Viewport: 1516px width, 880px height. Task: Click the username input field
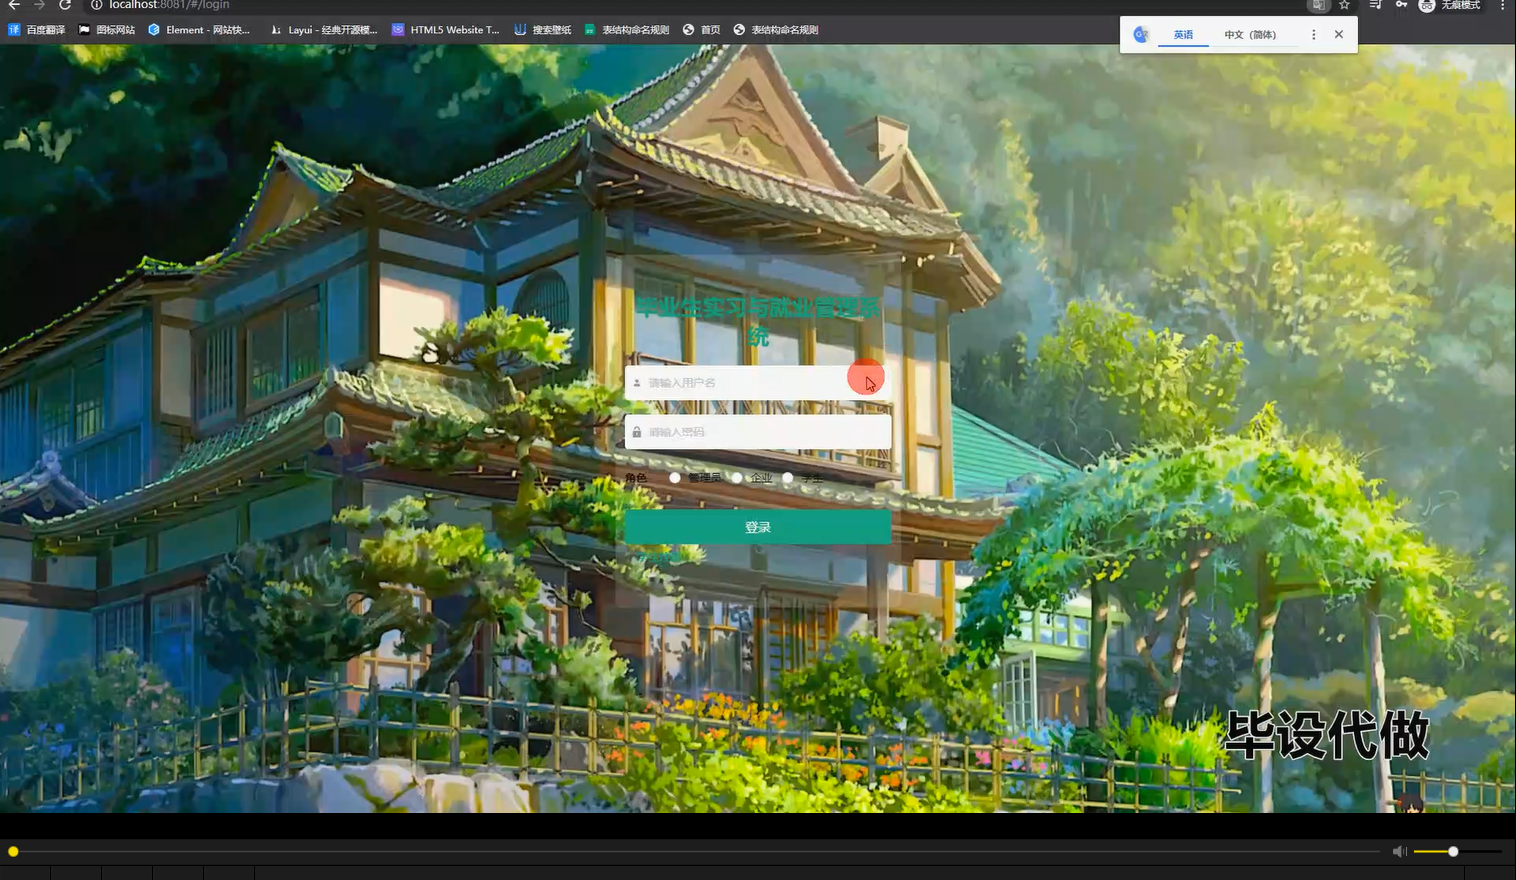[x=758, y=382]
